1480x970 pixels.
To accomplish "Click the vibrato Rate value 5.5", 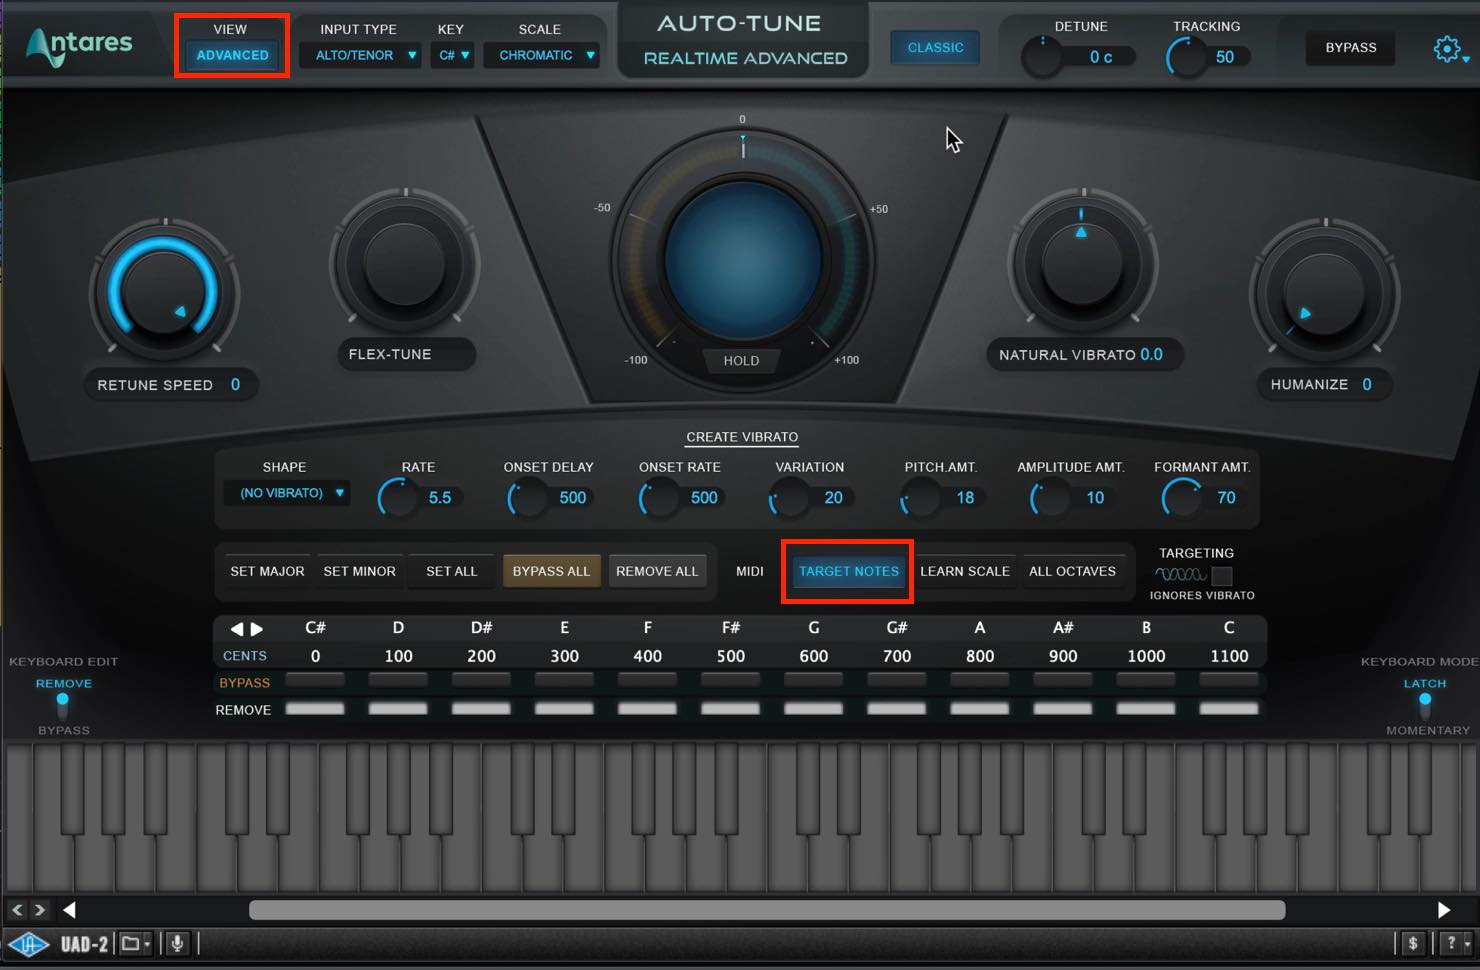I will tap(440, 497).
